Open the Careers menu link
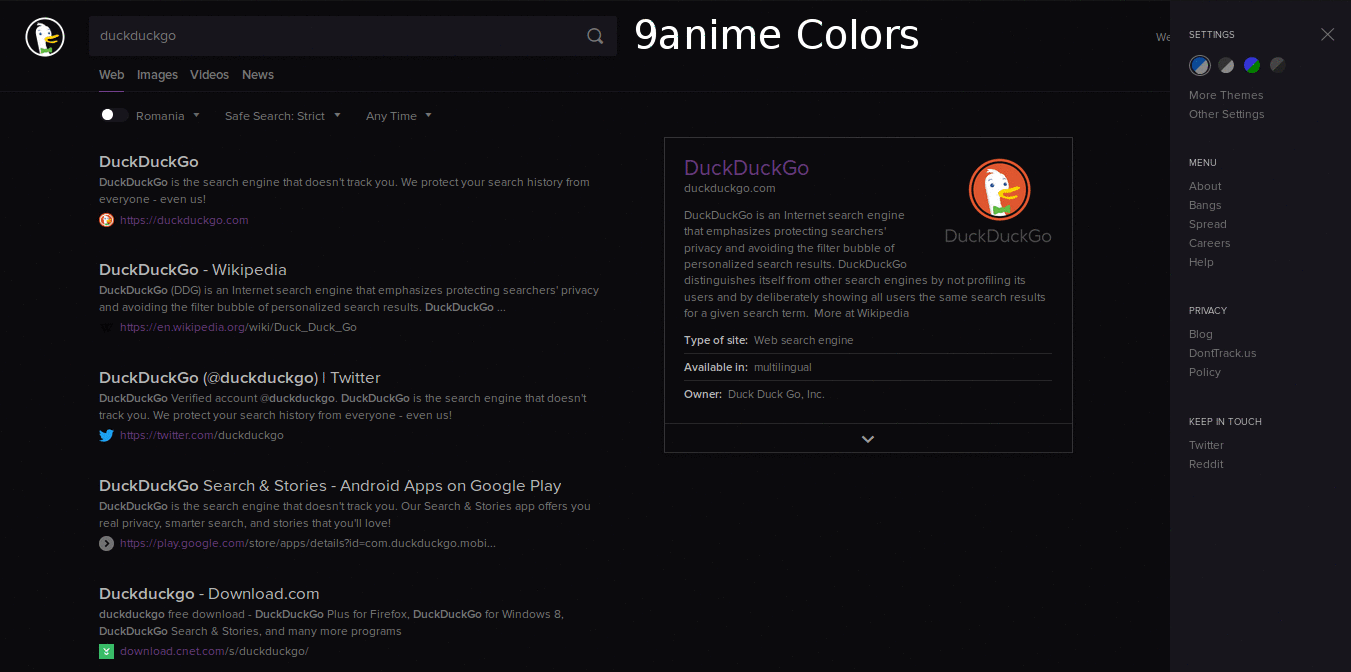The image size is (1351, 672). click(1210, 243)
